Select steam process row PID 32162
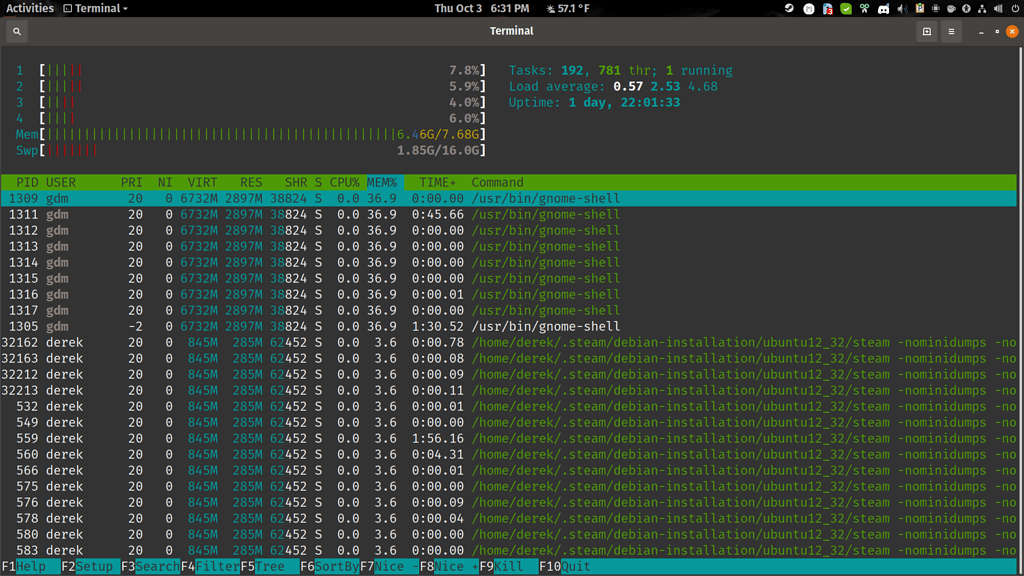1024x576 pixels. tap(509, 342)
